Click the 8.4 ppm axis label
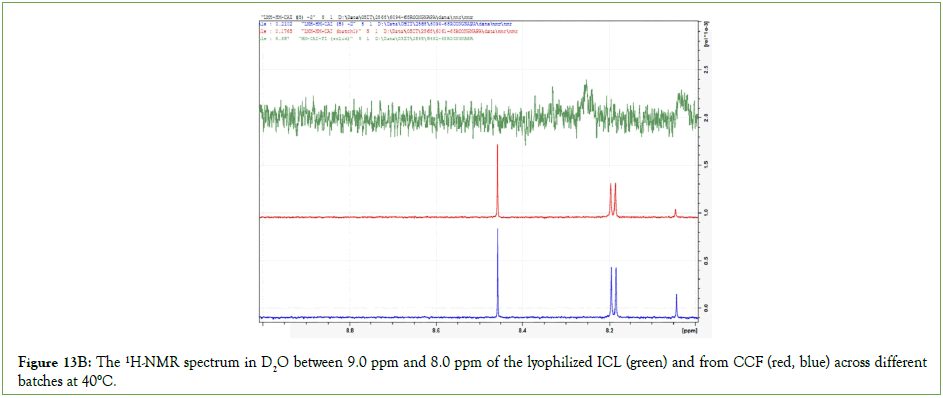Screen dimensions: 943x398 pos(522,330)
